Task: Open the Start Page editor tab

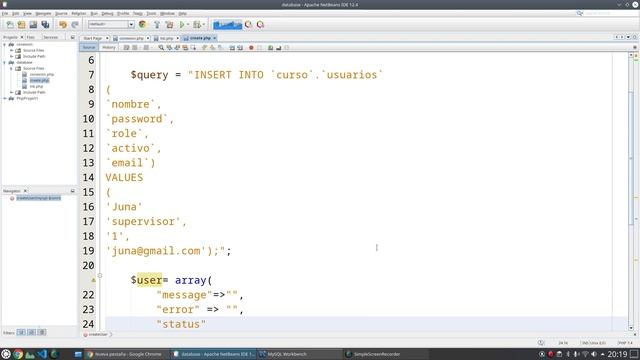Action: pyautogui.click(x=93, y=38)
